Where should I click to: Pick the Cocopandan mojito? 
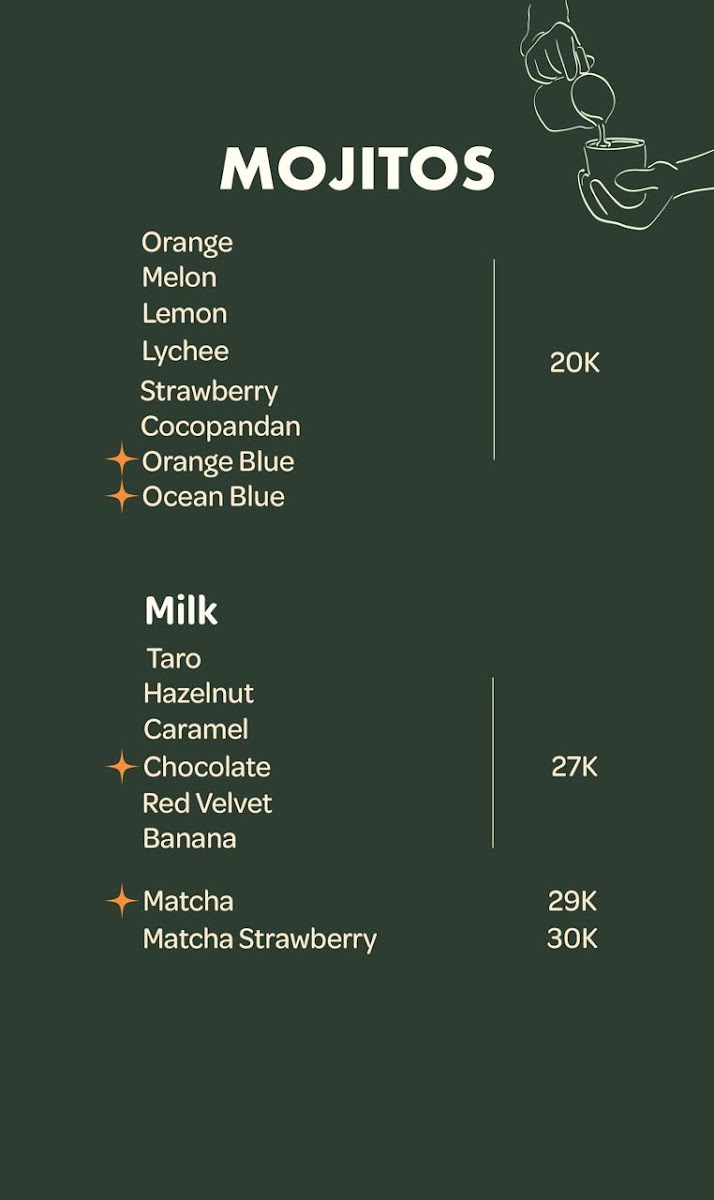click(220, 426)
